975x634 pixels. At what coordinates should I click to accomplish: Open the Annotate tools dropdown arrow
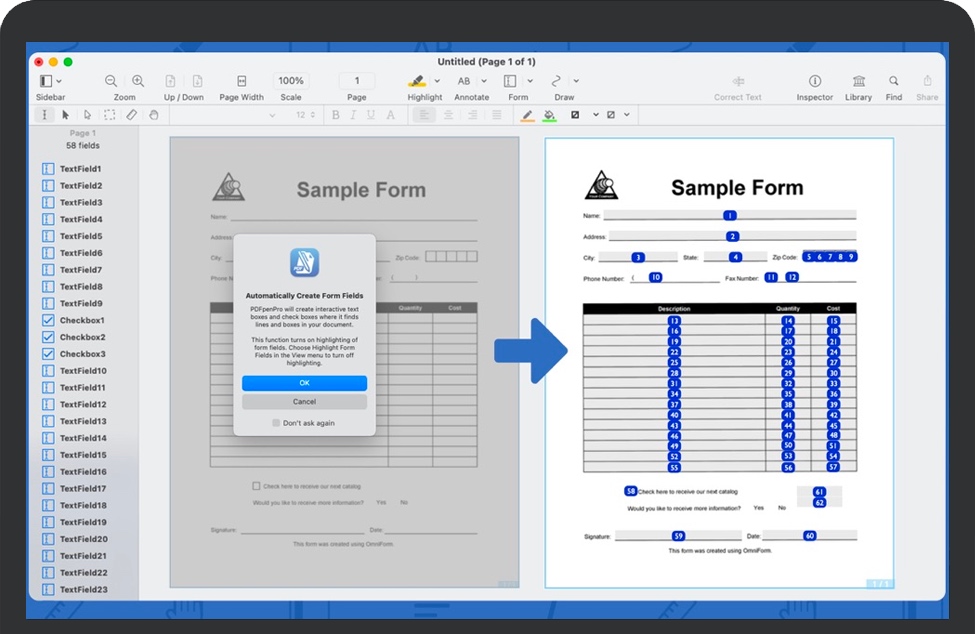click(484, 81)
